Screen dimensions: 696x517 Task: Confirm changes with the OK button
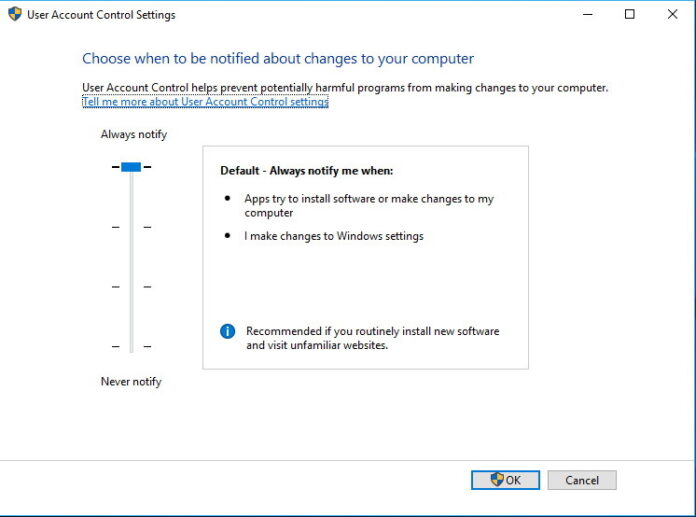(x=505, y=480)
